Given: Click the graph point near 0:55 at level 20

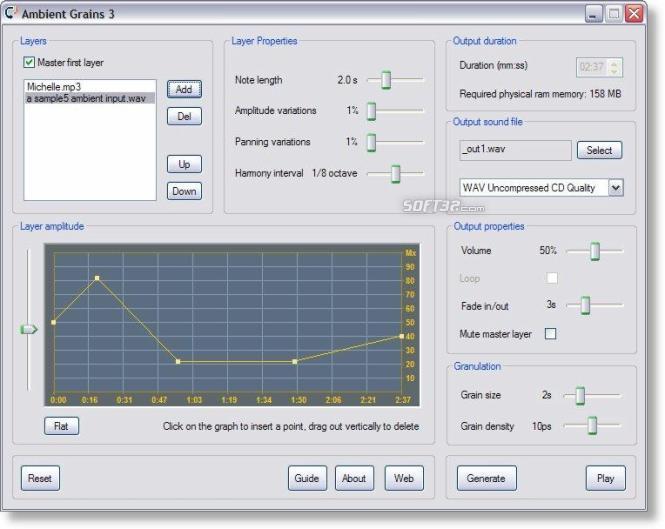Looking at the screenshot, I should click(178, 362).
